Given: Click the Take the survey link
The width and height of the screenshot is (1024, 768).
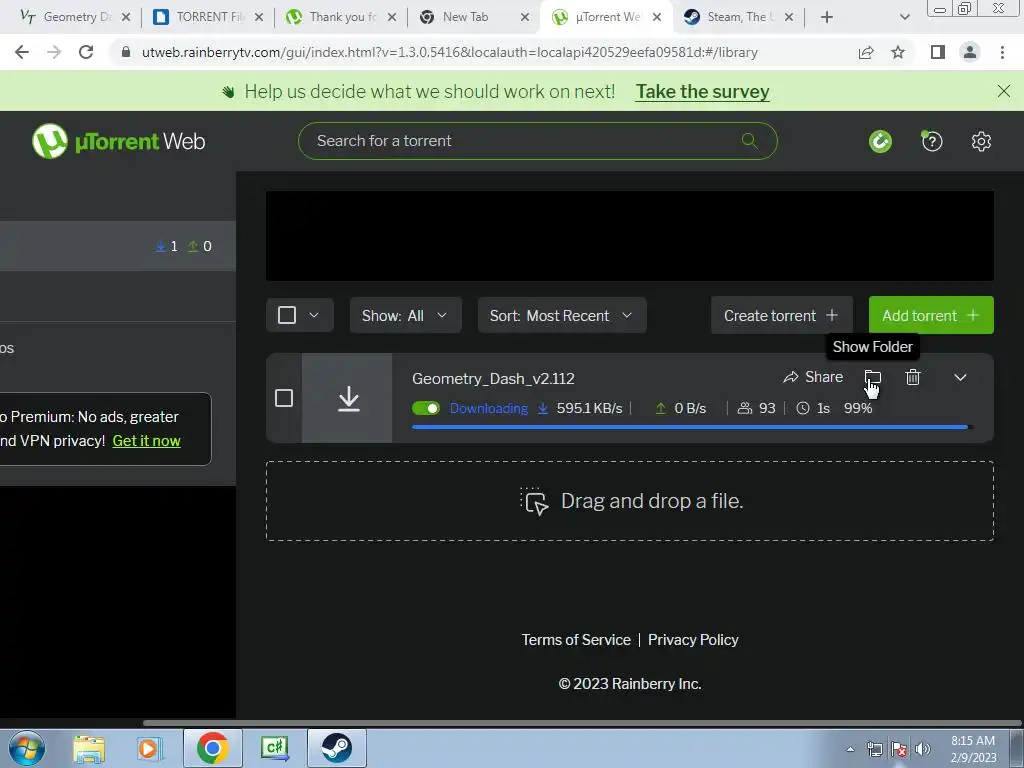Looking at the screenshot, I should pos(703,91).
